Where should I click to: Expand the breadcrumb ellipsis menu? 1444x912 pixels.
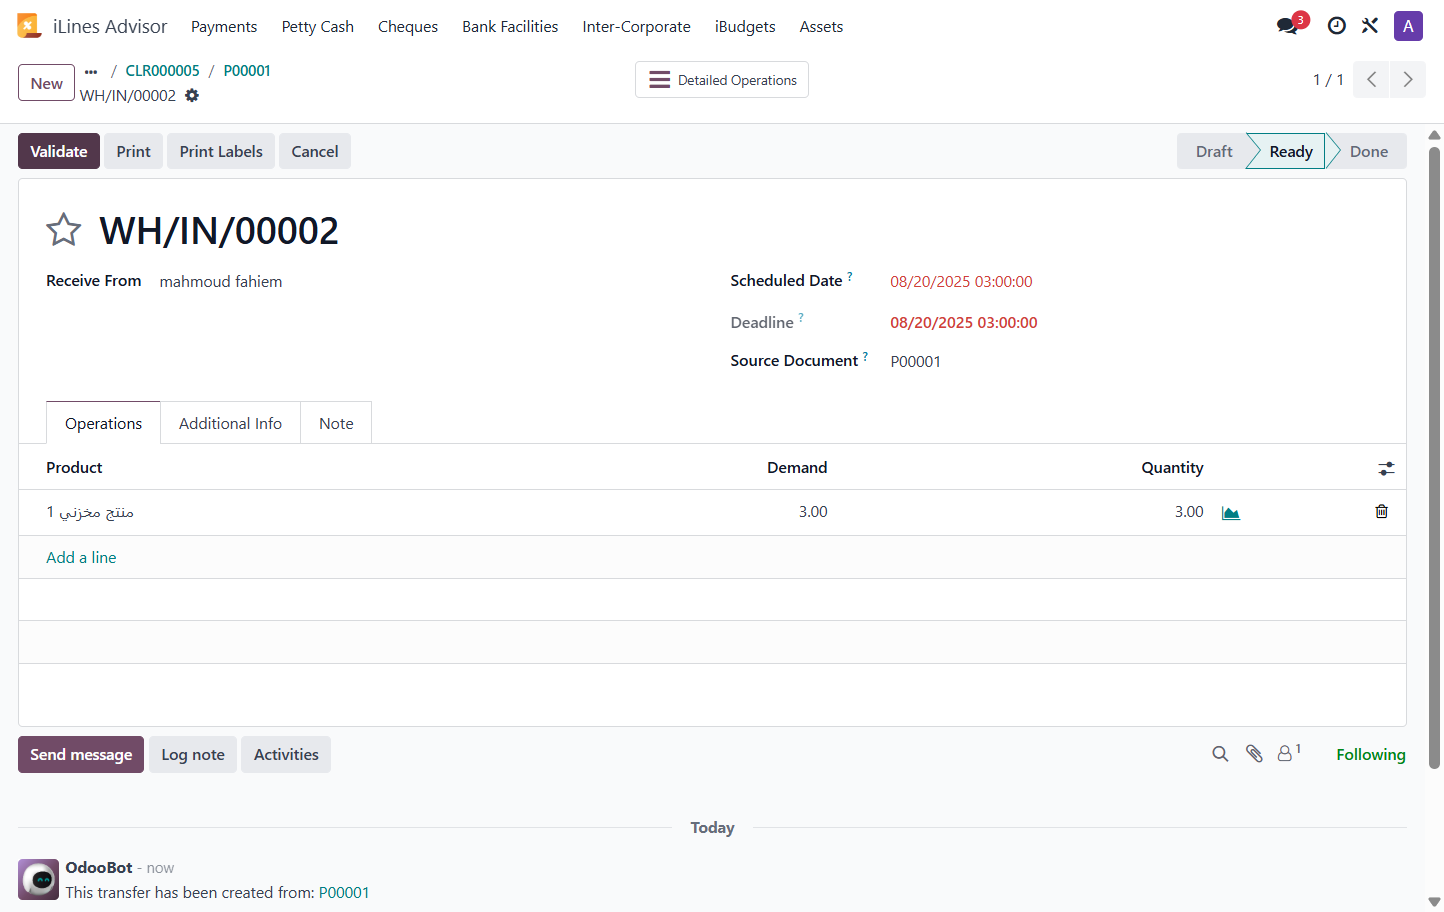[x=91, y=71]
